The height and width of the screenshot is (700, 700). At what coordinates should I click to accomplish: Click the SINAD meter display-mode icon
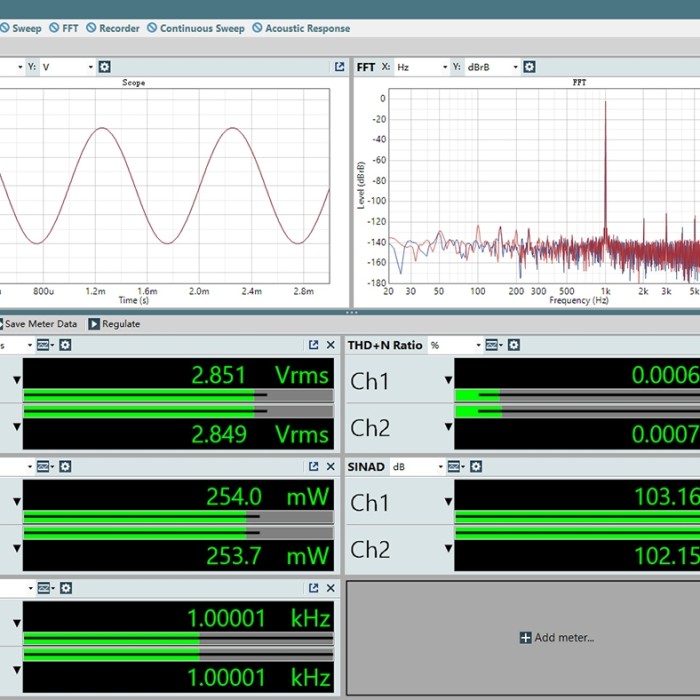[x=453, y=467]
